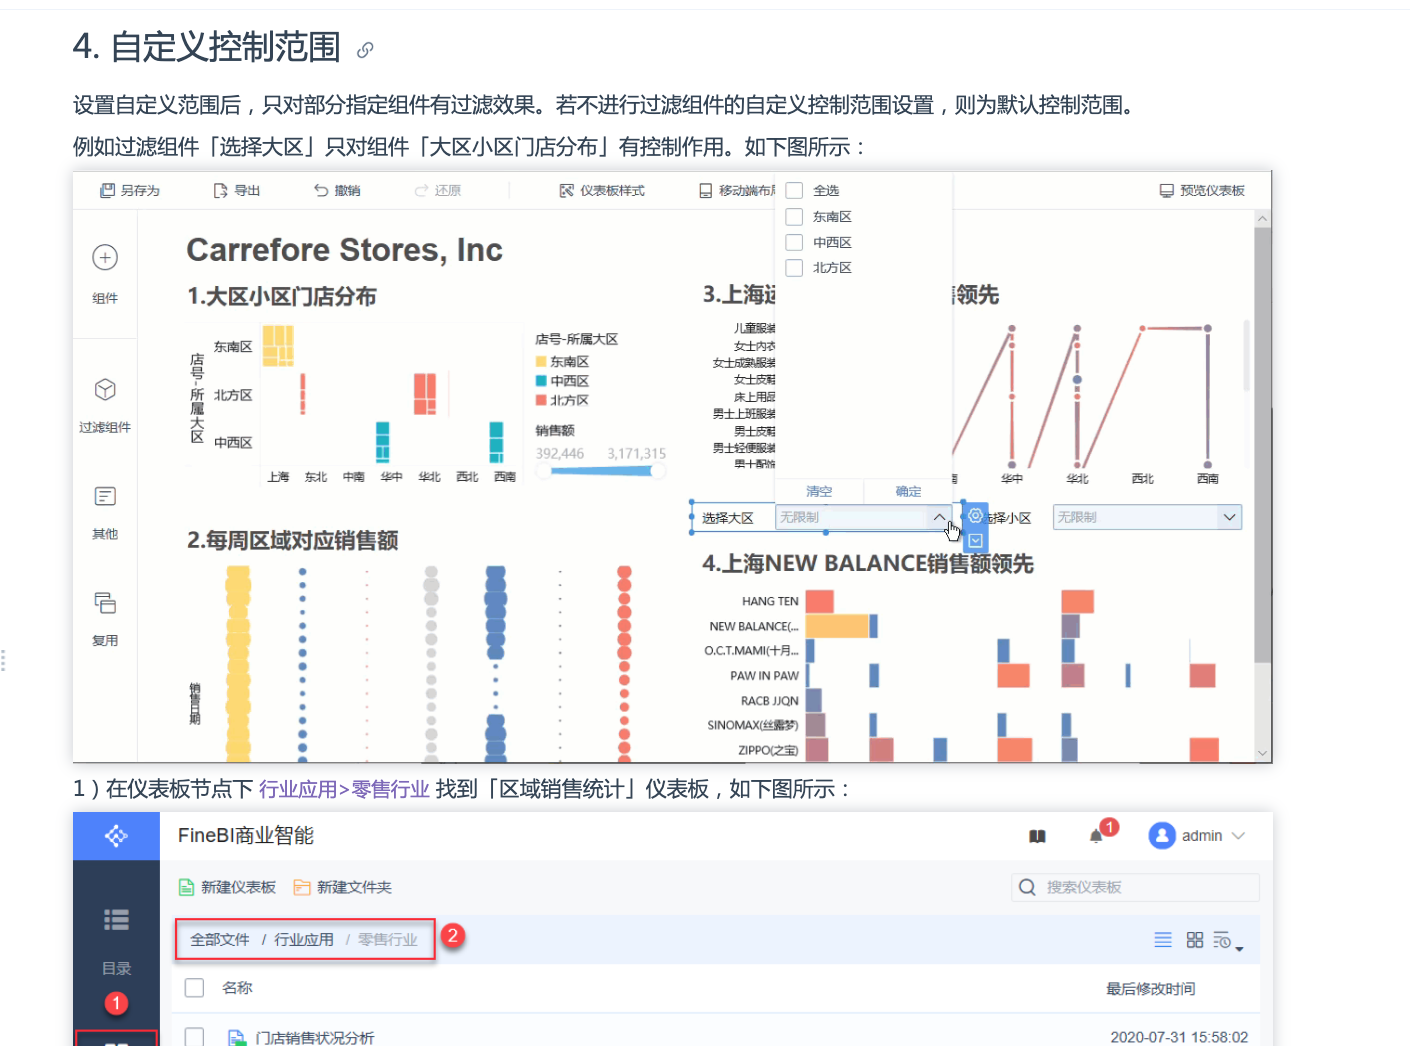The width and height of the screenshot is (1410, 1046).
Task: Check the 东南区 checkbox
Action: pyautogui.click(x=794, y=216)
